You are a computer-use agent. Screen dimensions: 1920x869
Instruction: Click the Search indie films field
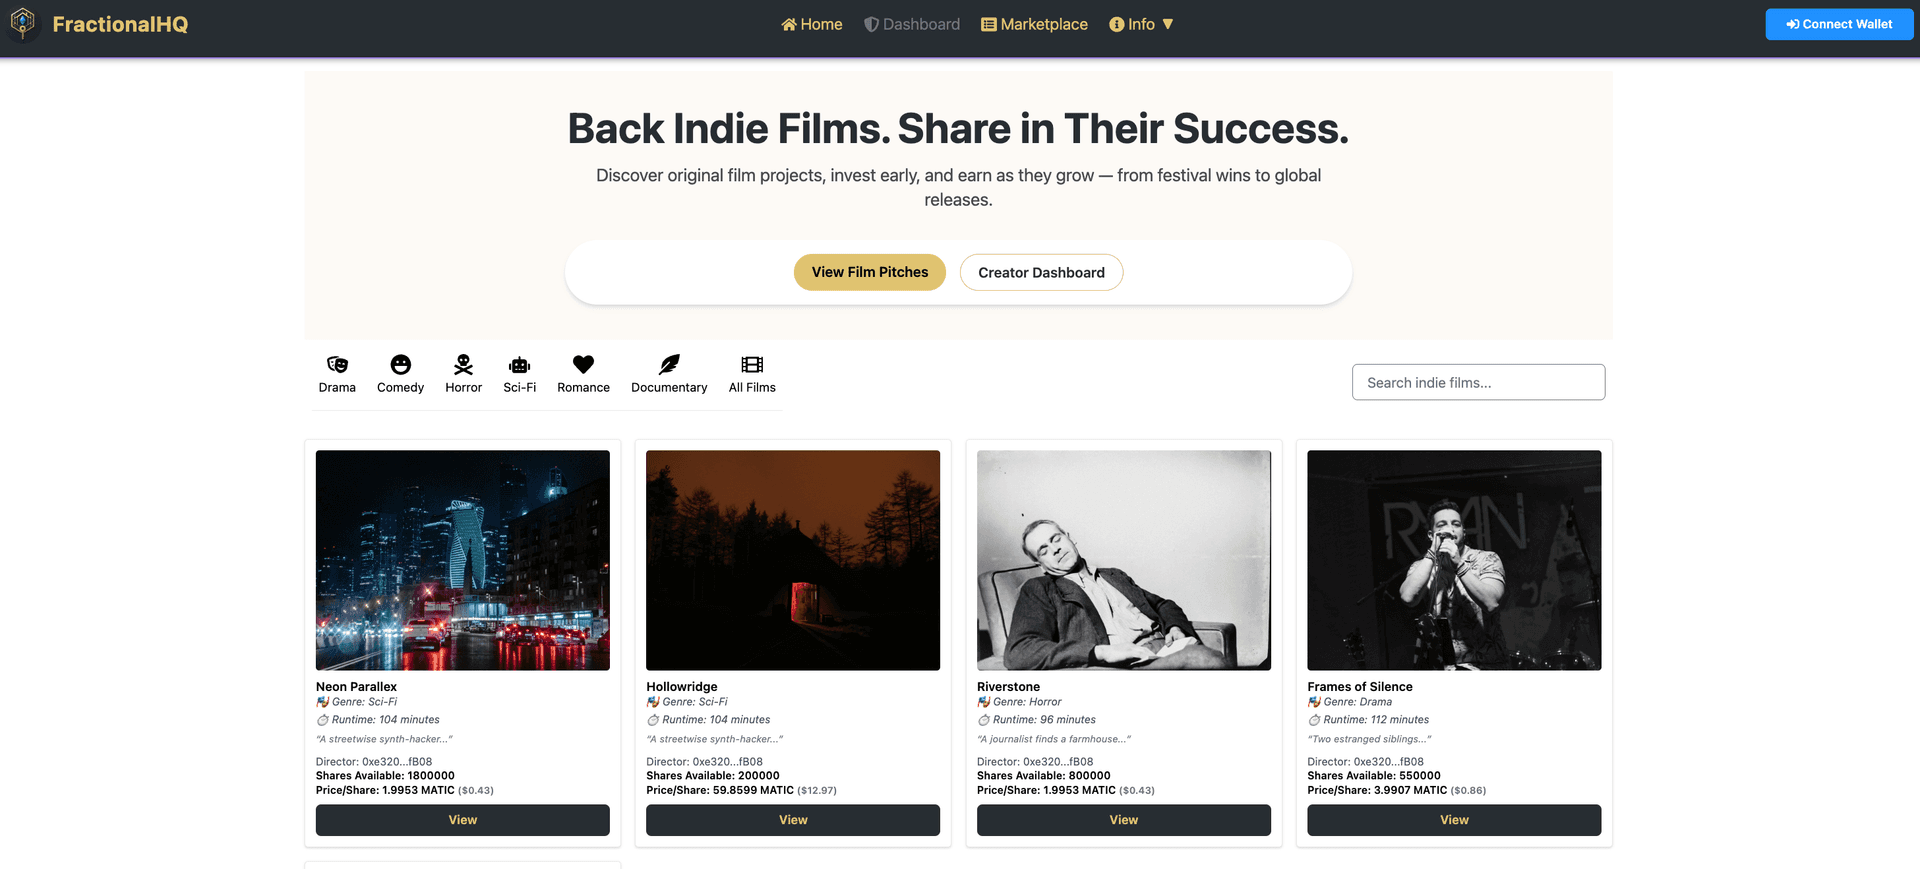(1478, 382)
